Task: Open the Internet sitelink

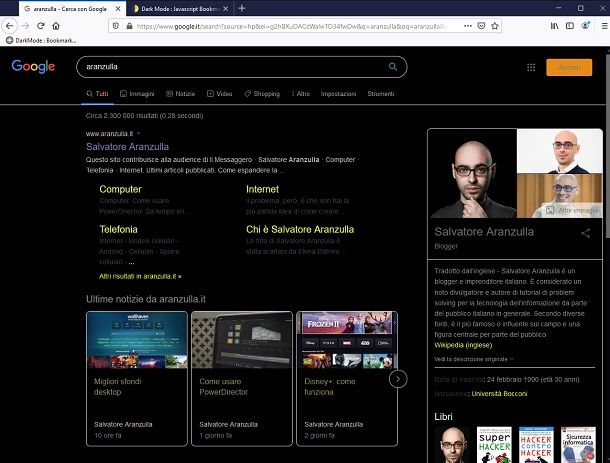Action: (262, 189)
